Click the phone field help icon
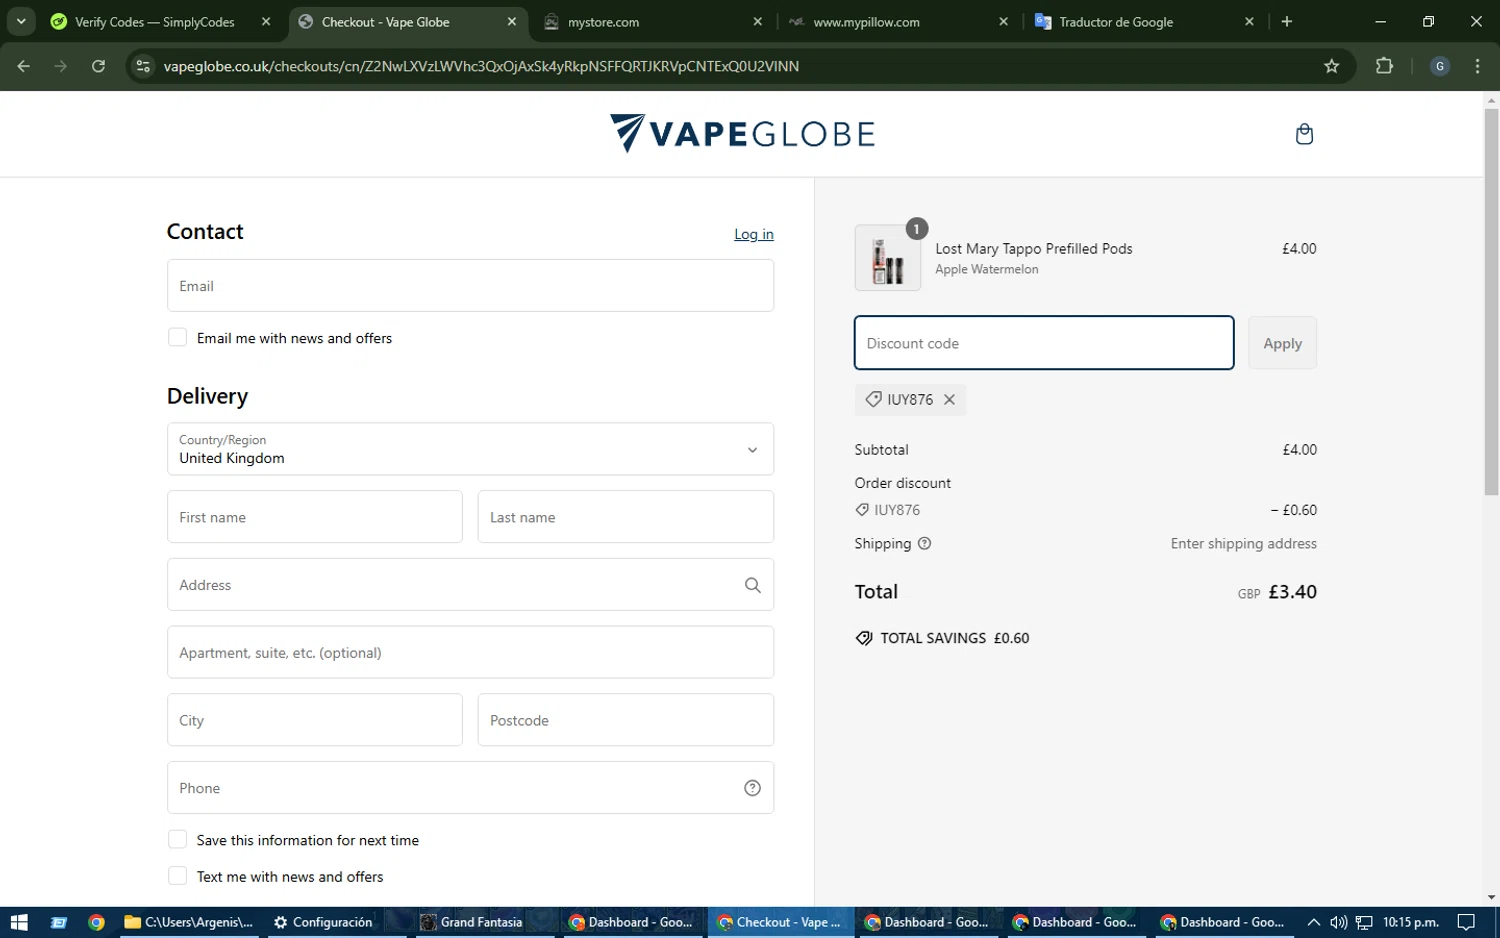 coord(752,788)
